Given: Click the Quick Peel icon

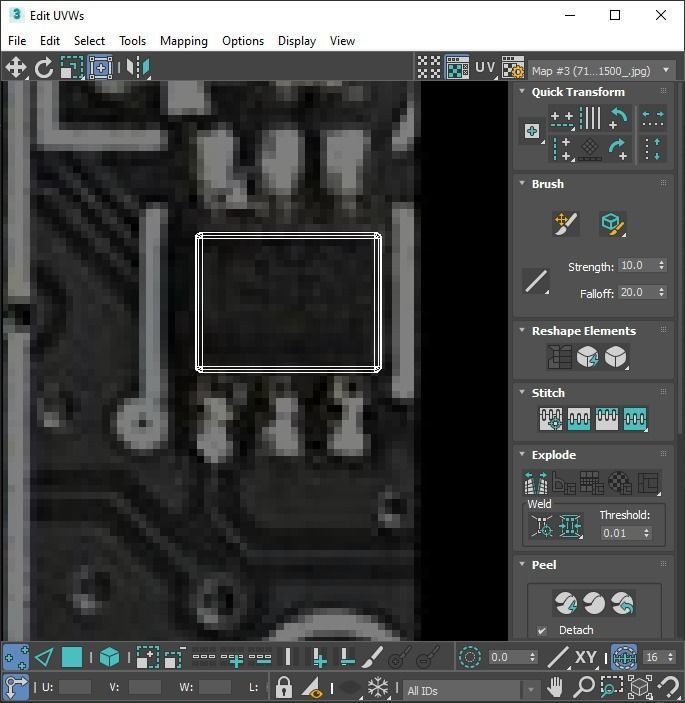Looking at the screenshot, I should 566,603.
